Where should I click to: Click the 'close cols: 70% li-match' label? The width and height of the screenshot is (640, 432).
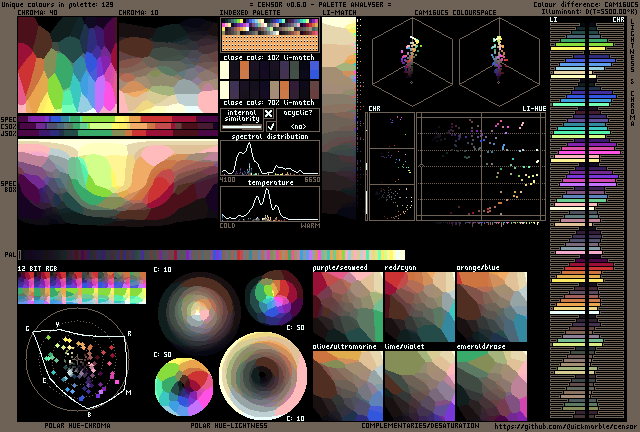269,102
